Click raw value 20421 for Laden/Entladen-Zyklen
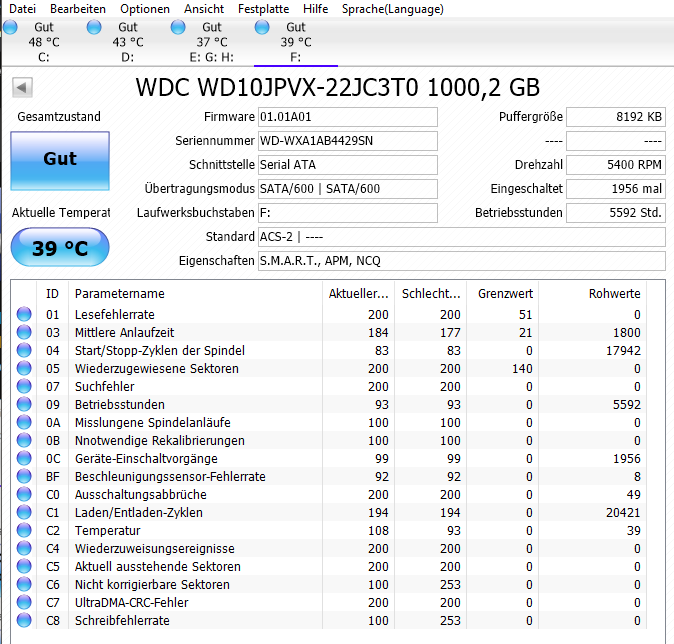Image resolution: width=674 pixels, height=644 pixels. [623, 513]
